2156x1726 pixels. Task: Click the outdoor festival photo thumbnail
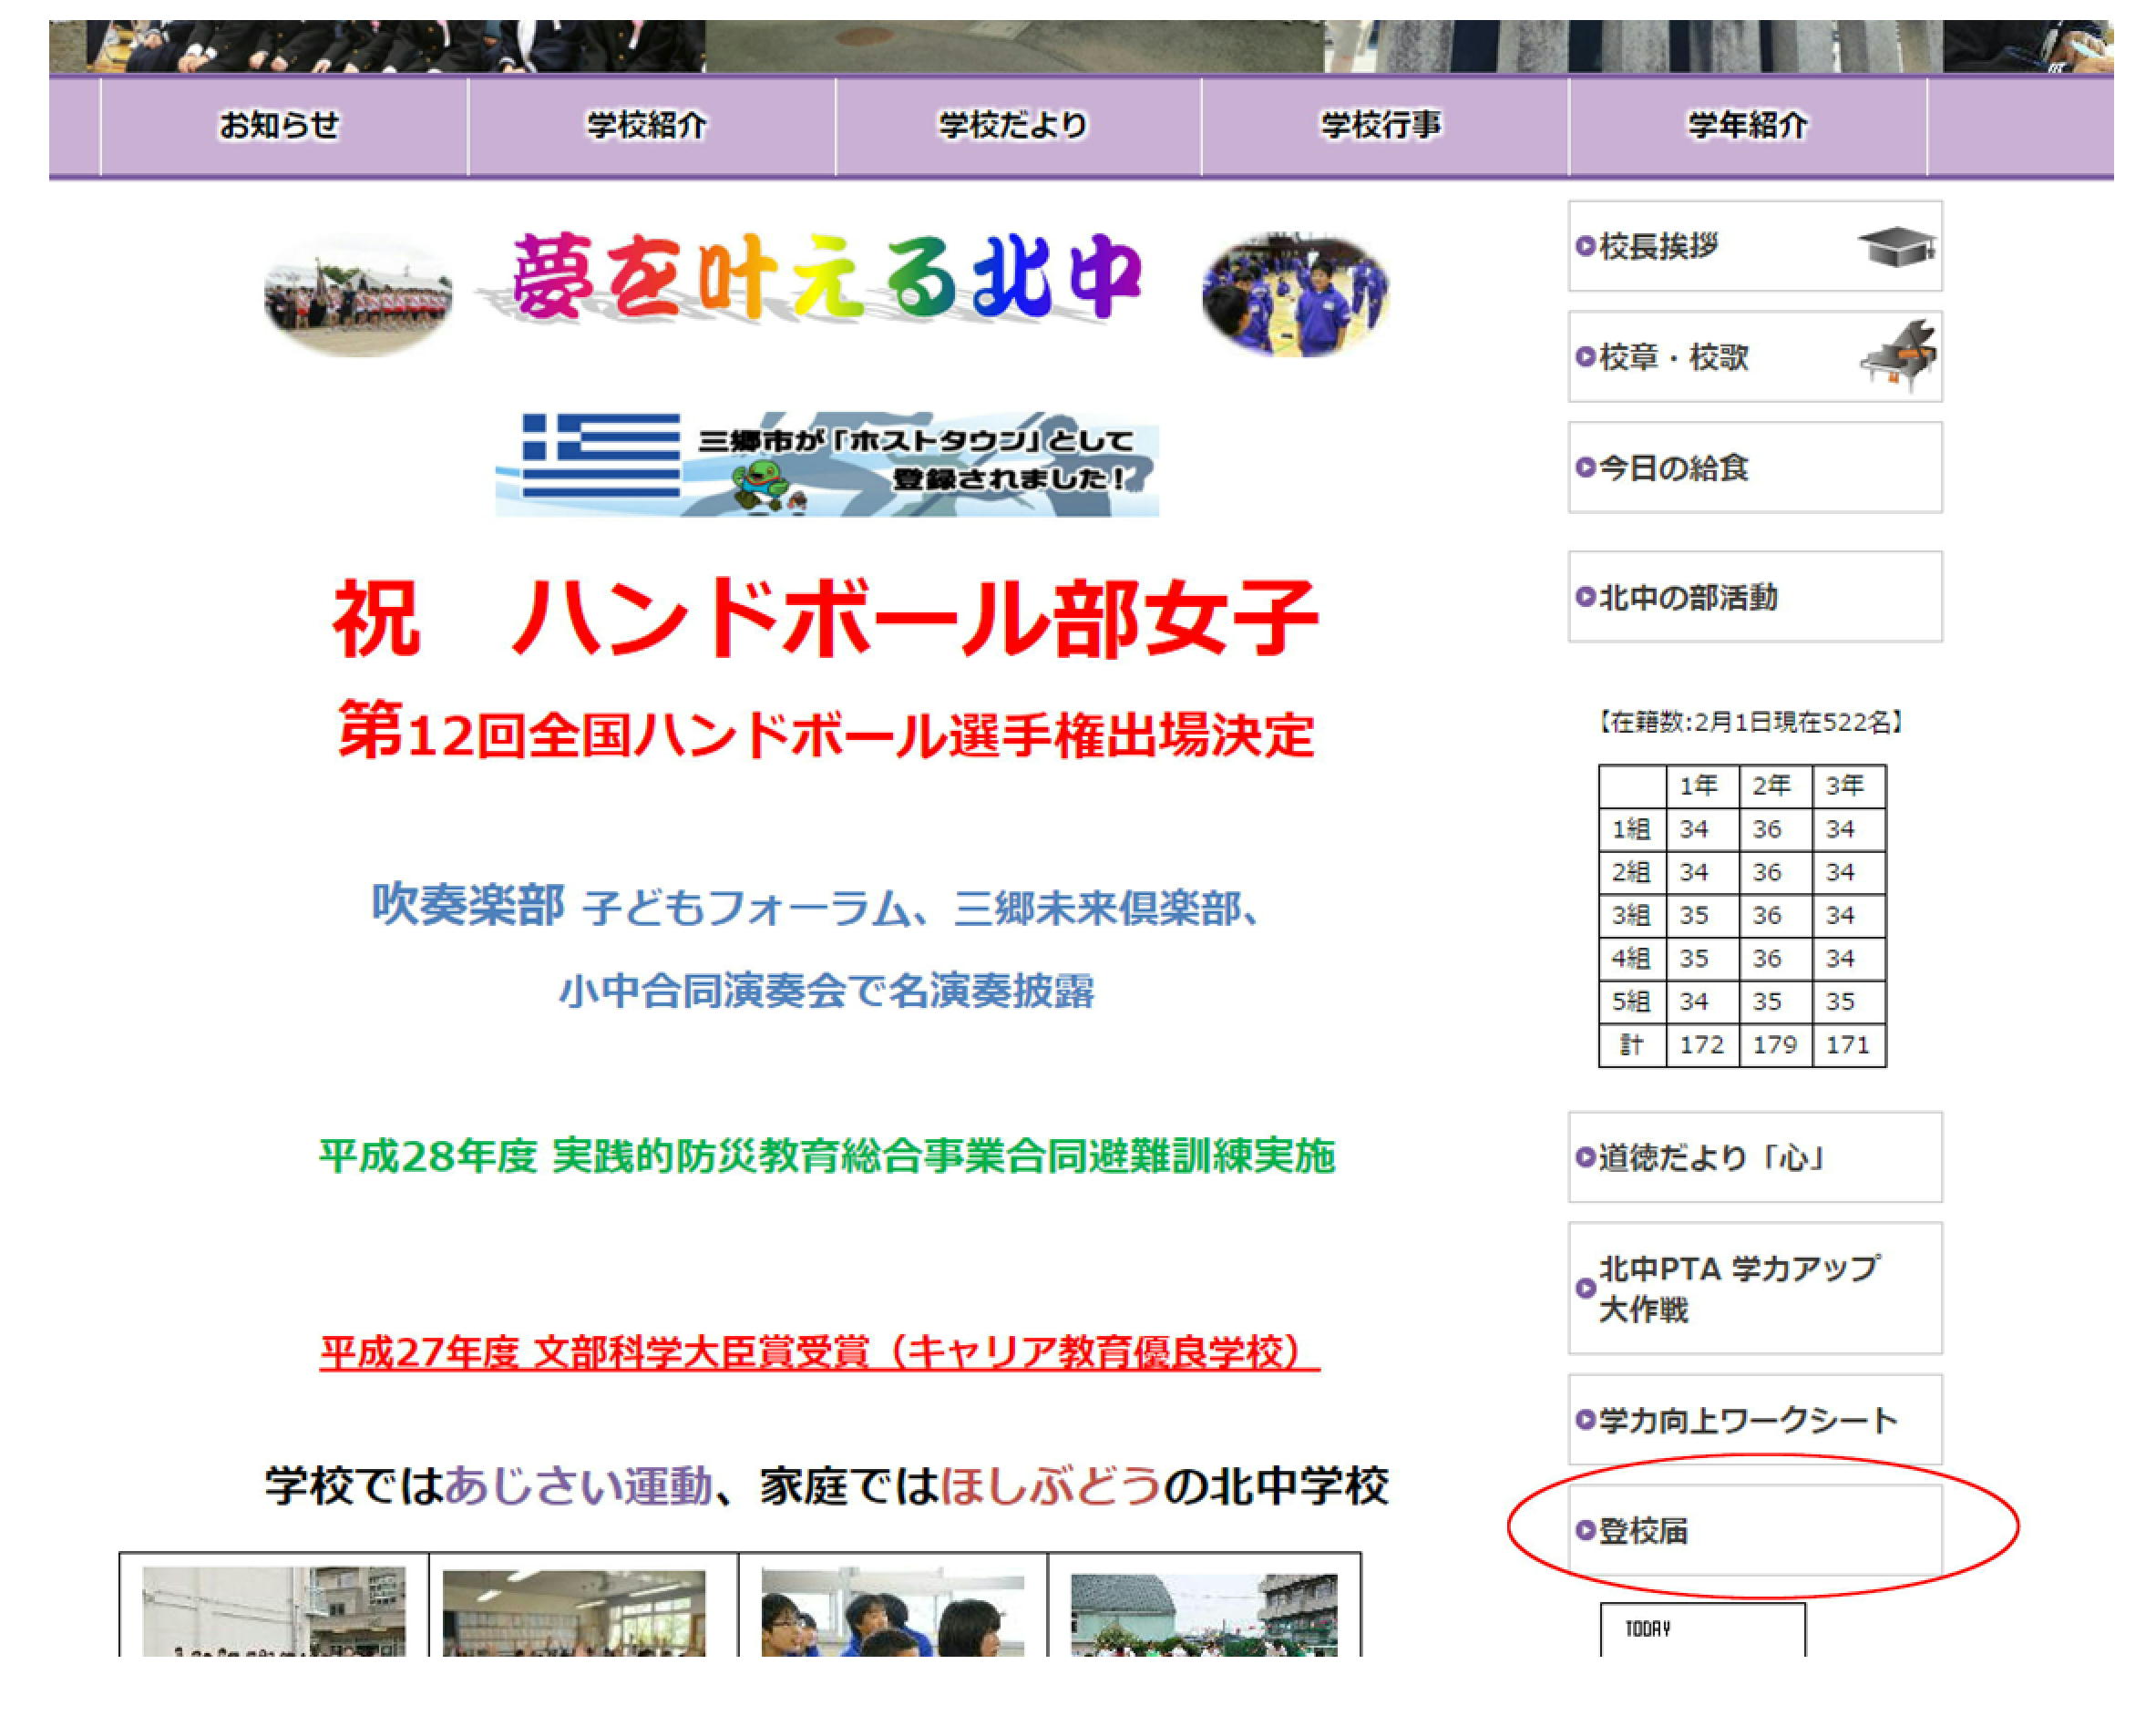pyautogui.click(x=1204, y=1614)
